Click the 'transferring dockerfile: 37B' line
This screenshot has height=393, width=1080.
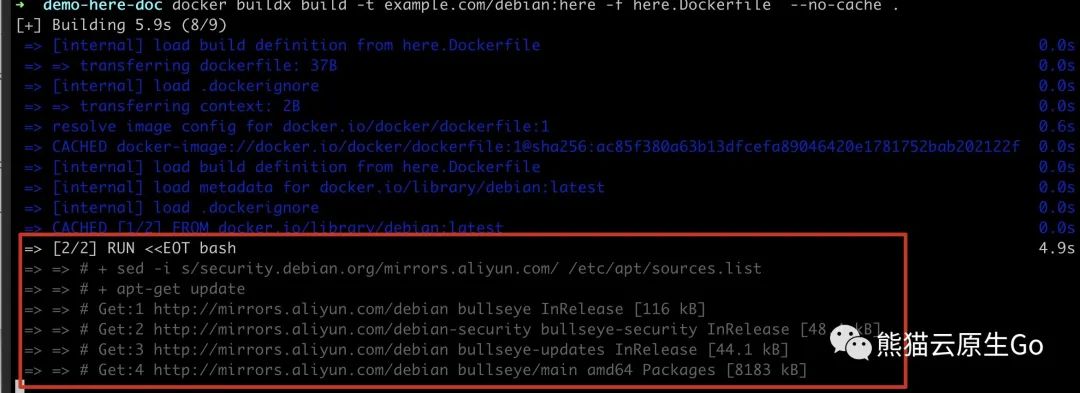coord(180,66)
